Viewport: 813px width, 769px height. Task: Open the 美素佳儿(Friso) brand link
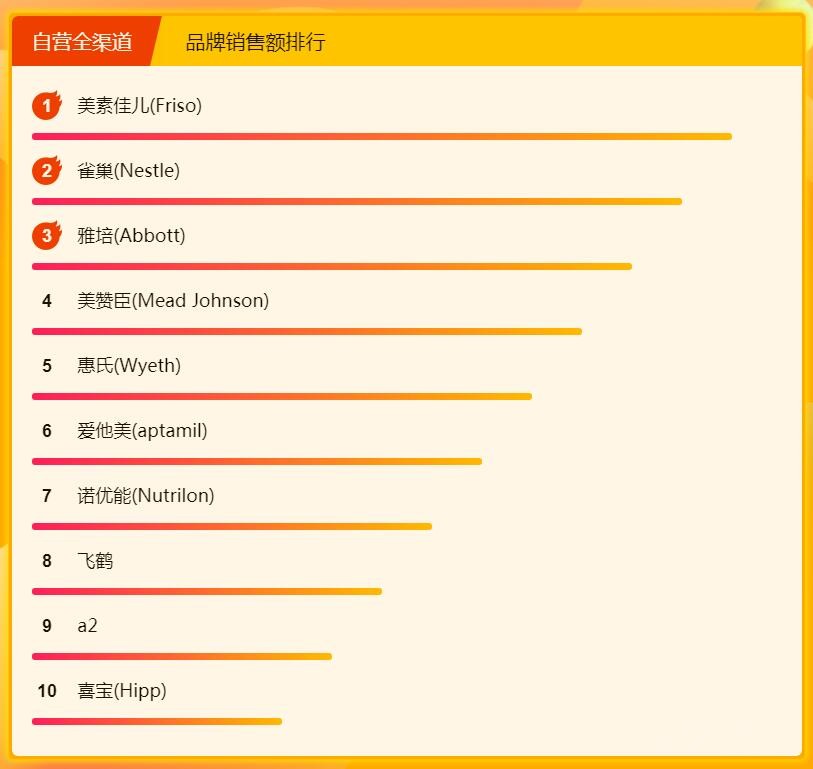pos(139,106)
